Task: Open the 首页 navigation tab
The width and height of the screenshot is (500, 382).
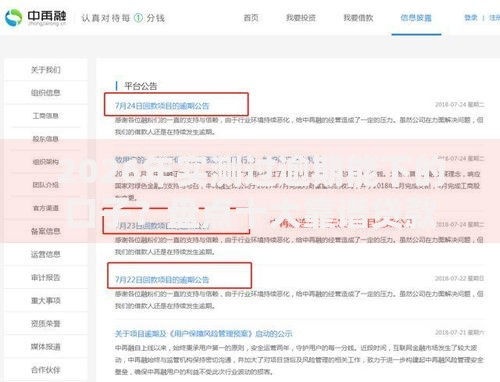Action: [x=251, y=18]
